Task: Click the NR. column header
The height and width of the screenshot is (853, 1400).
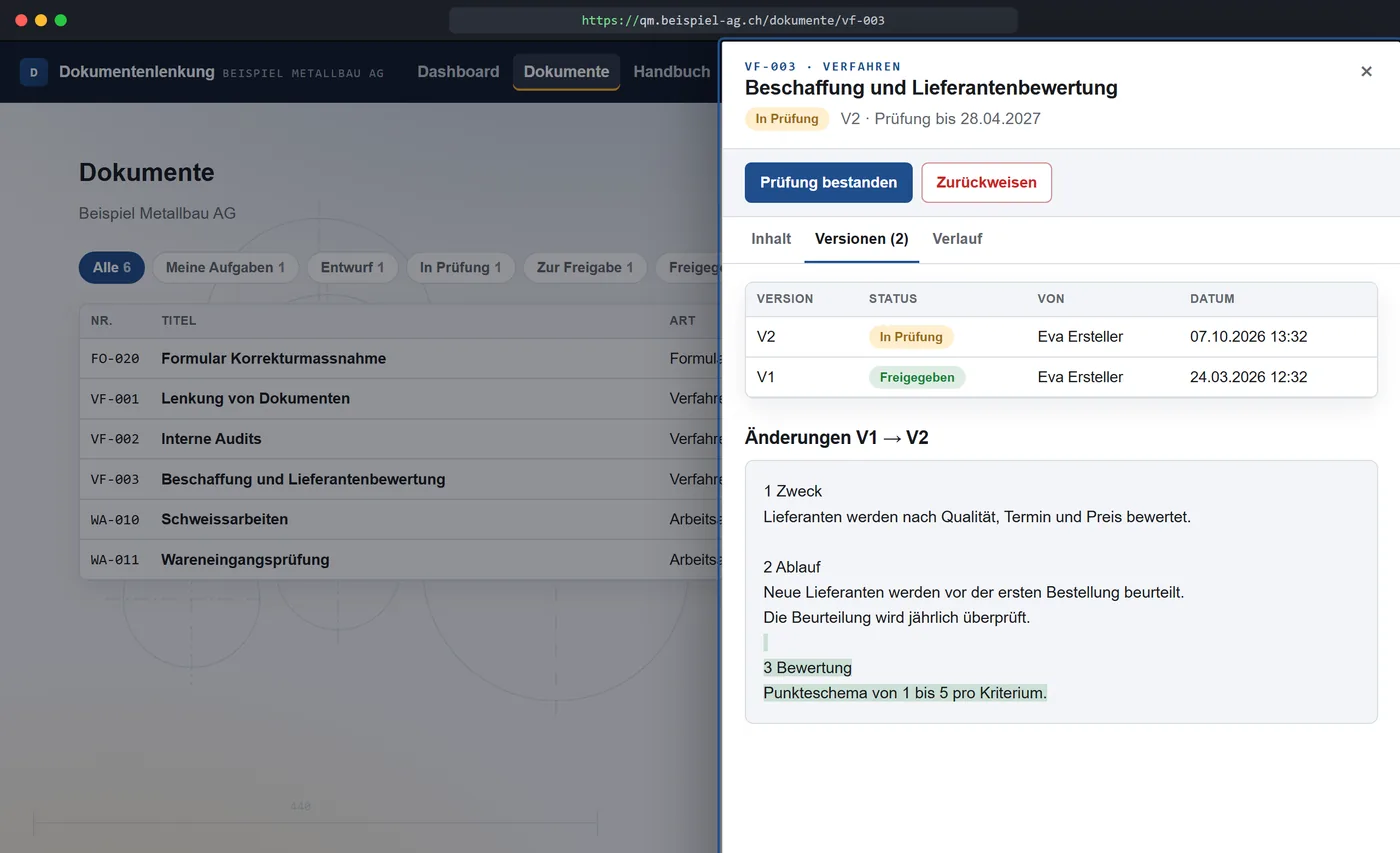Action: pos(102,321)
